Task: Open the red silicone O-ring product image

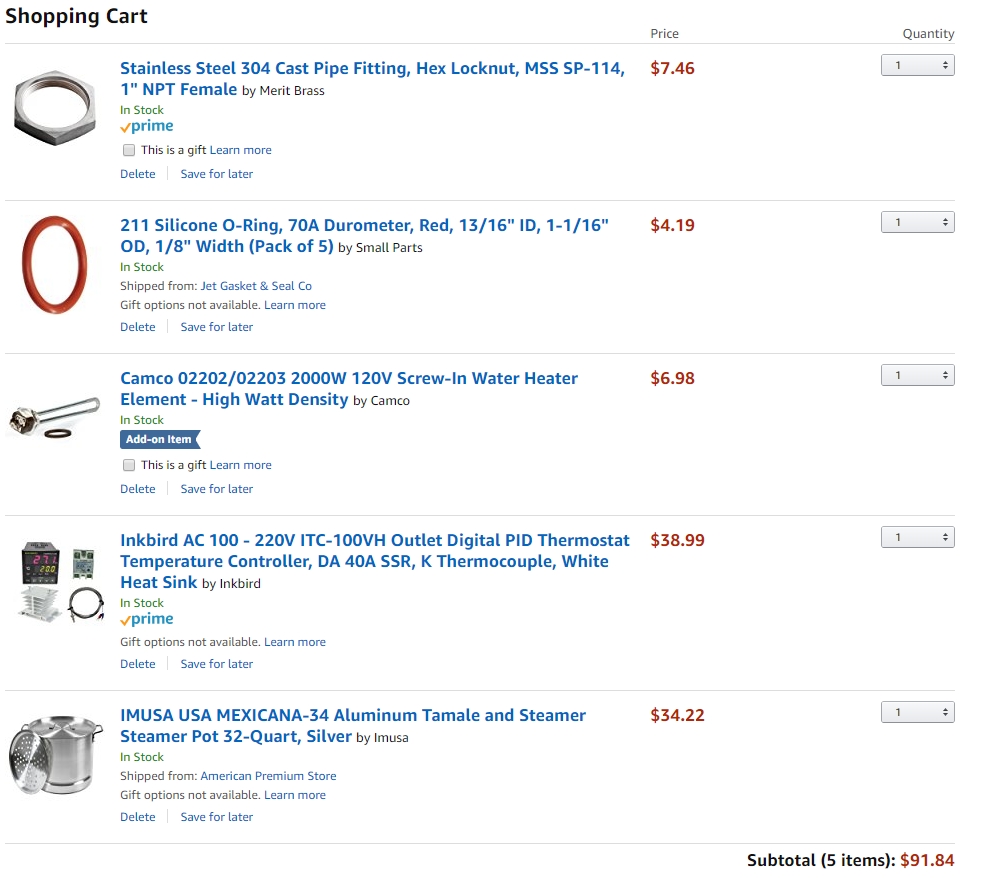Action: (x=54, y=265)
